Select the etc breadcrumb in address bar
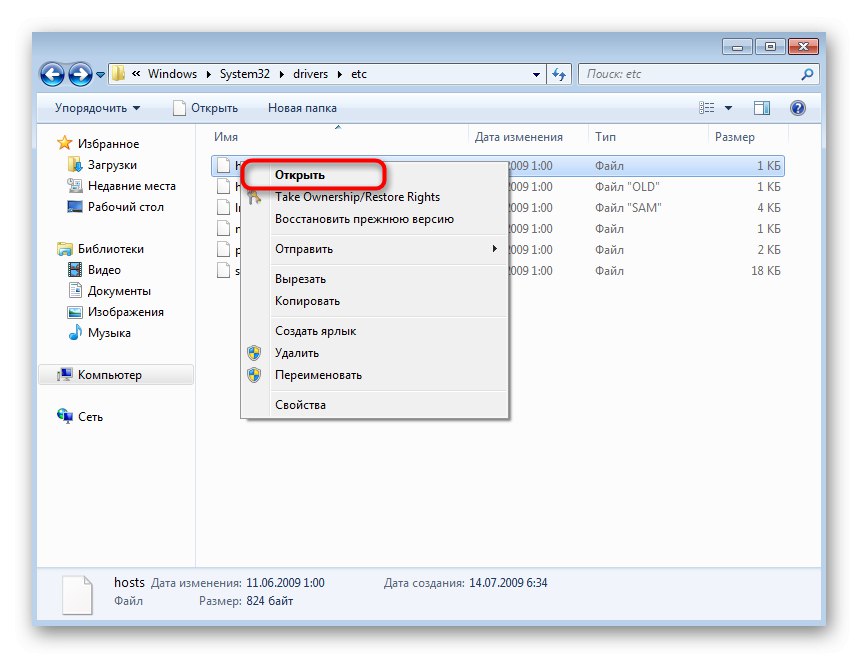 click(x=359, y=74)
